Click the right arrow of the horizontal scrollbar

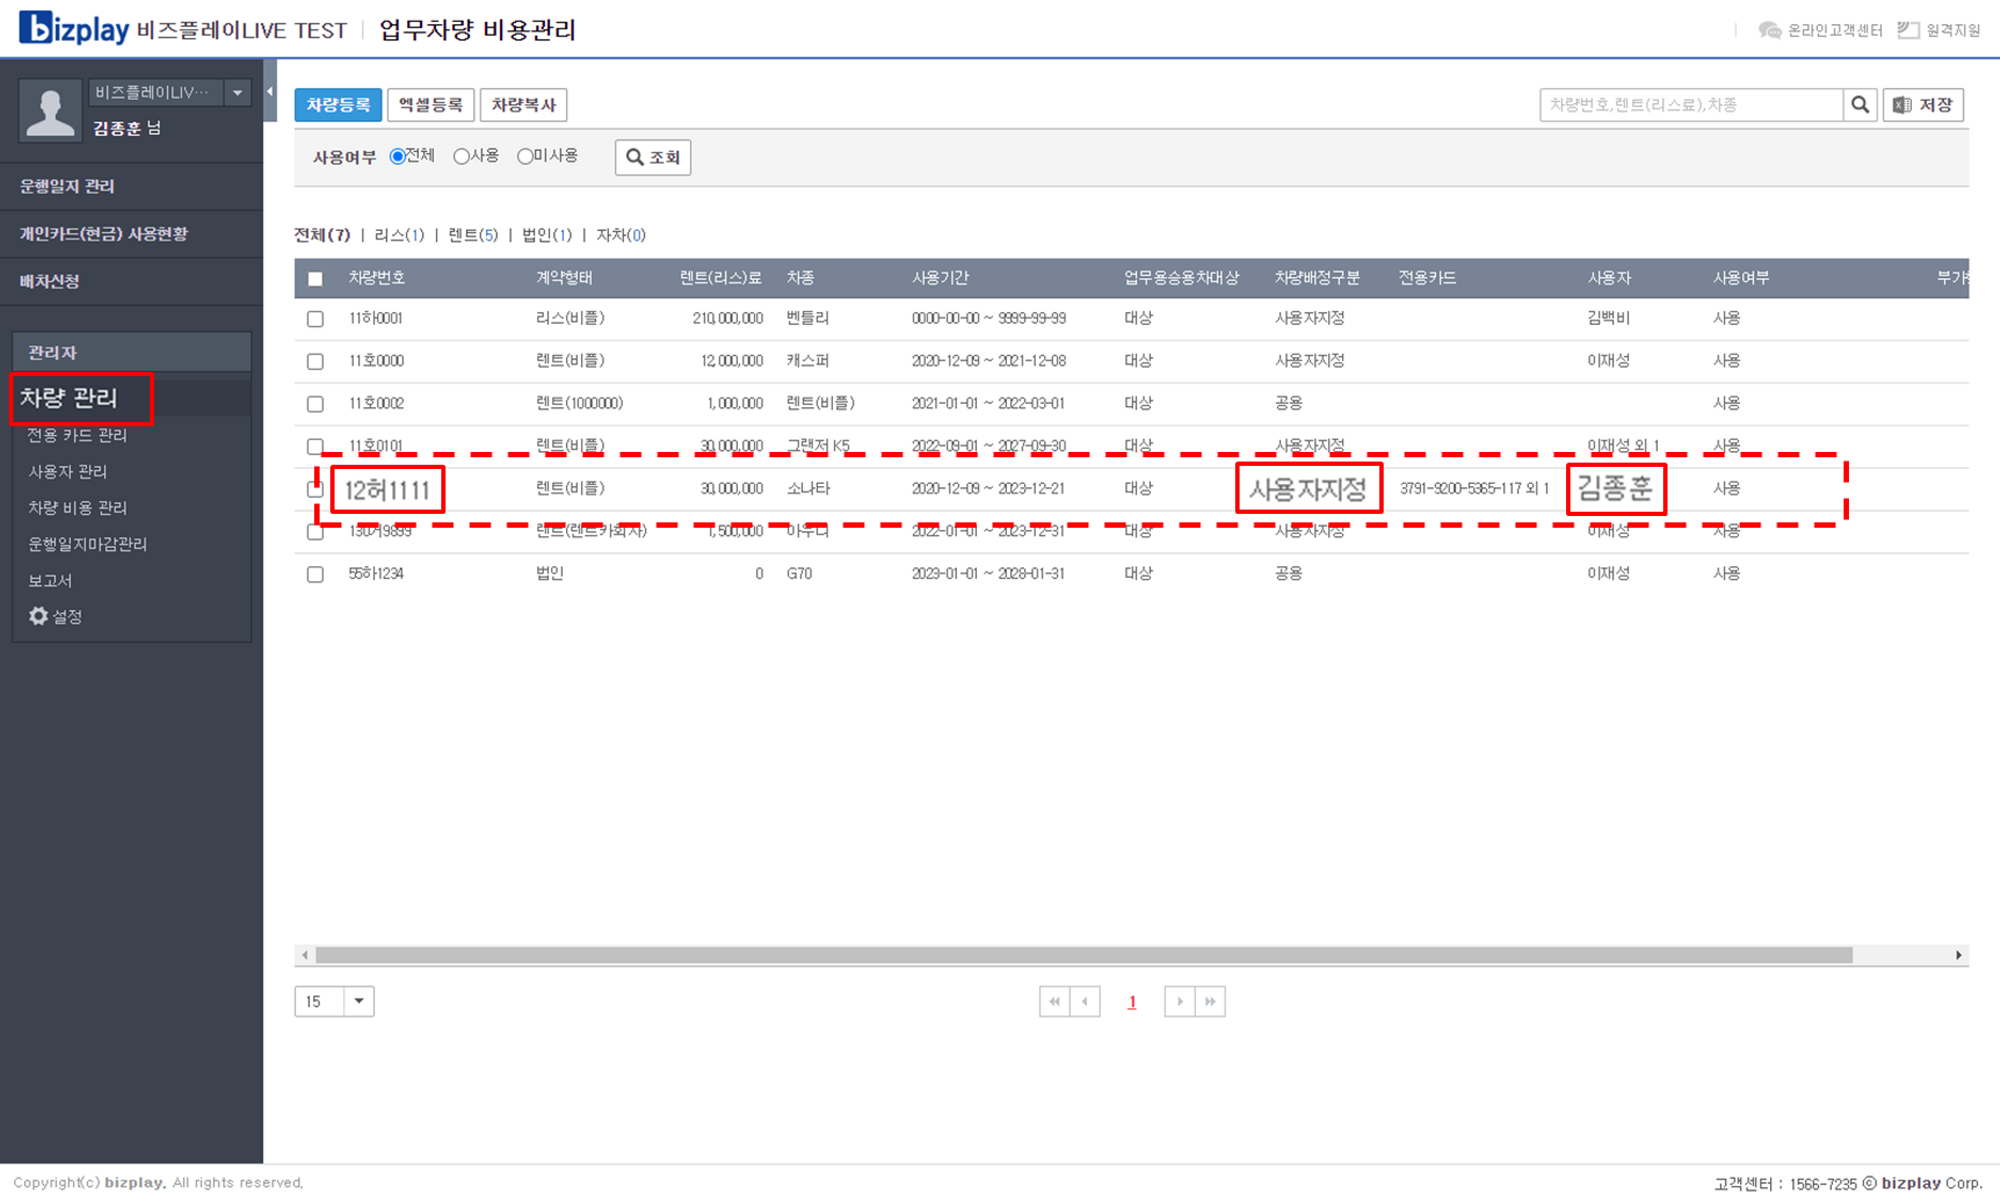(1958, 955)
